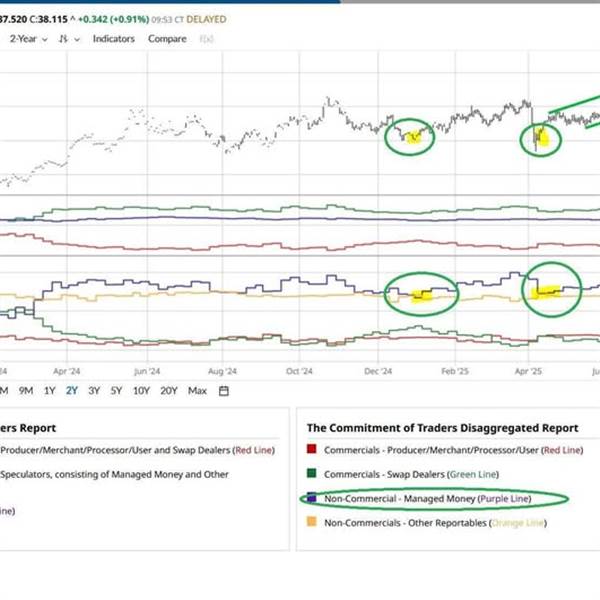
Task: Click the highlighted December price dip on chart
Action: [411, 136]
